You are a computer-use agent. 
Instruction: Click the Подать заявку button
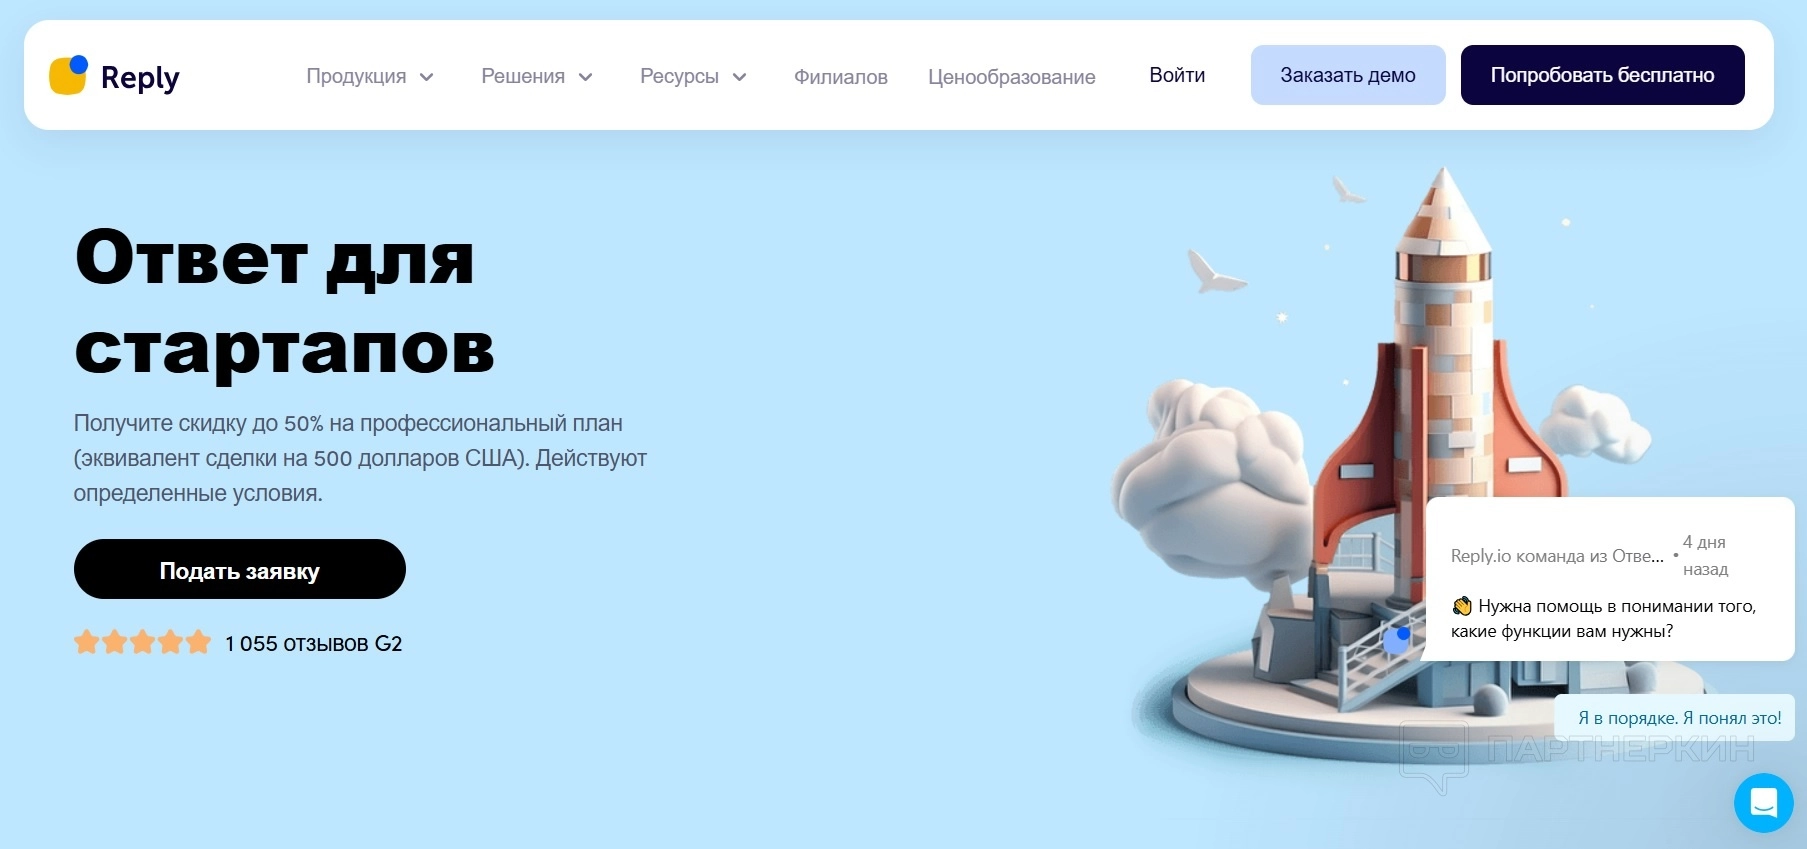240,569
